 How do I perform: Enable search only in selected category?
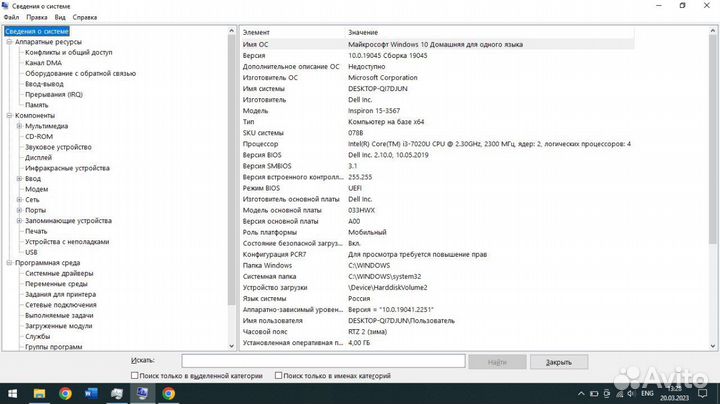[x=135, y=376]
